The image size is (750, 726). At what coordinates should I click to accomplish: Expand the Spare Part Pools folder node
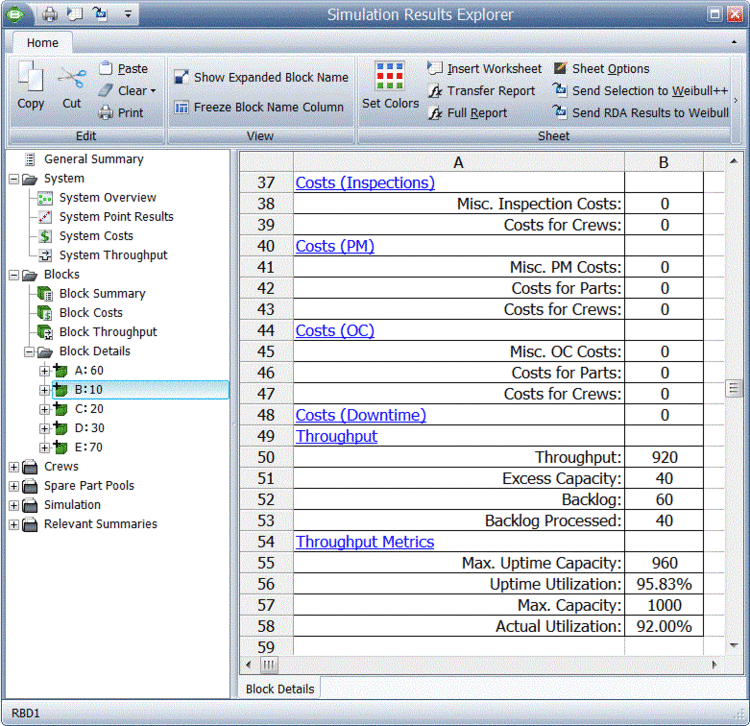pyautogui.click(x=14, y=486)
